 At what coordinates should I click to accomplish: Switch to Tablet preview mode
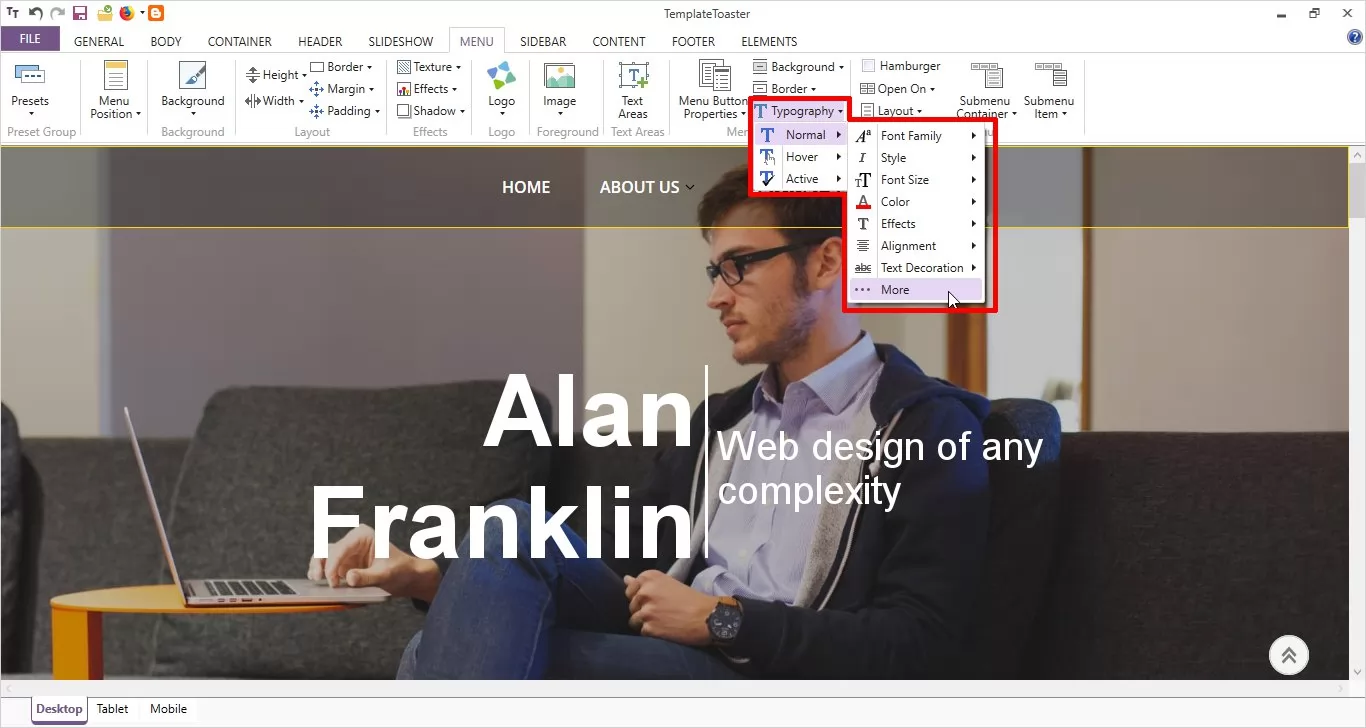[x=112, y=709]
